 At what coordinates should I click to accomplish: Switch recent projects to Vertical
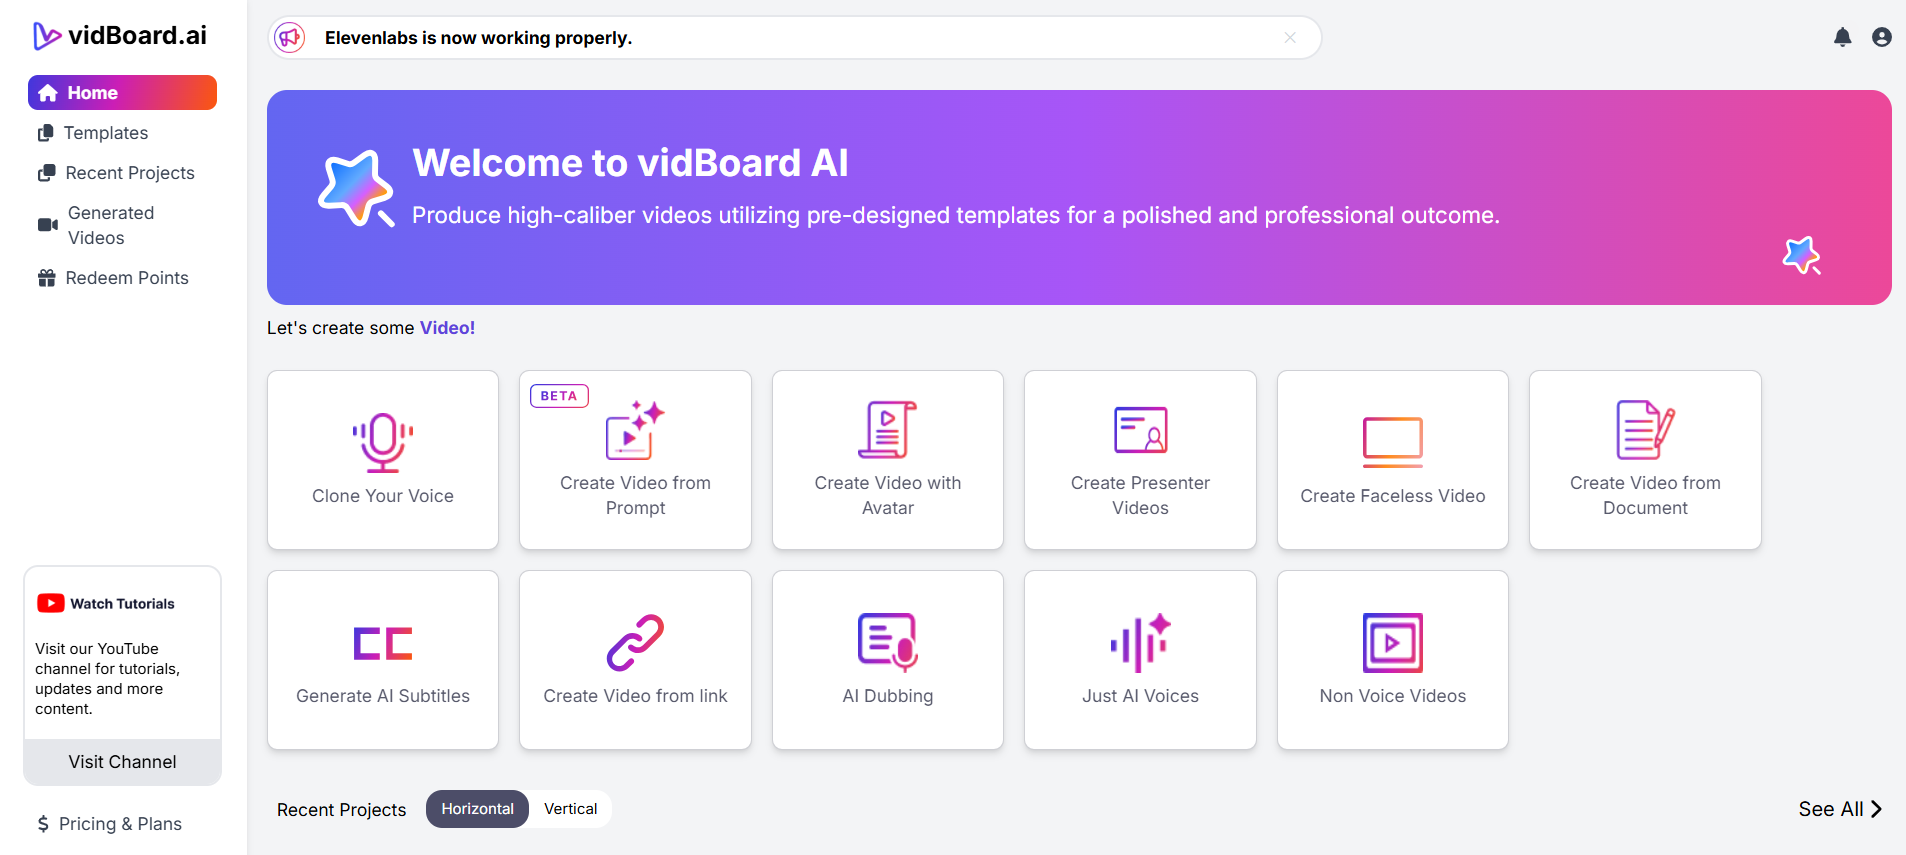point(570,809)
